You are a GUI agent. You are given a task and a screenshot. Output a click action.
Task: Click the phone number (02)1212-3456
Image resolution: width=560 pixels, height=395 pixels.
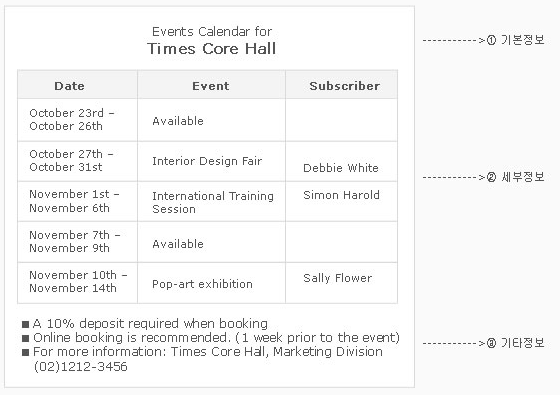point(81,367)
